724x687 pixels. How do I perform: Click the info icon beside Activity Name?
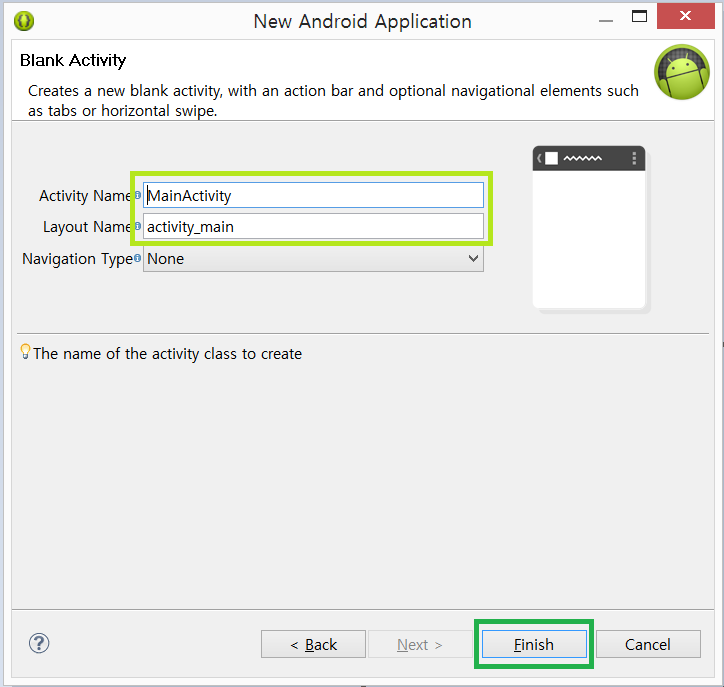[x=138, y=195]
